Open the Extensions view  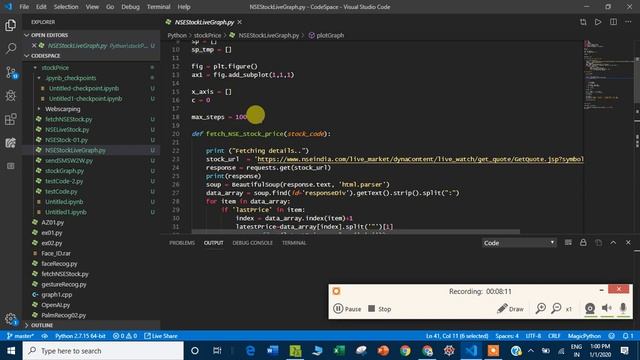click(11, 119)
